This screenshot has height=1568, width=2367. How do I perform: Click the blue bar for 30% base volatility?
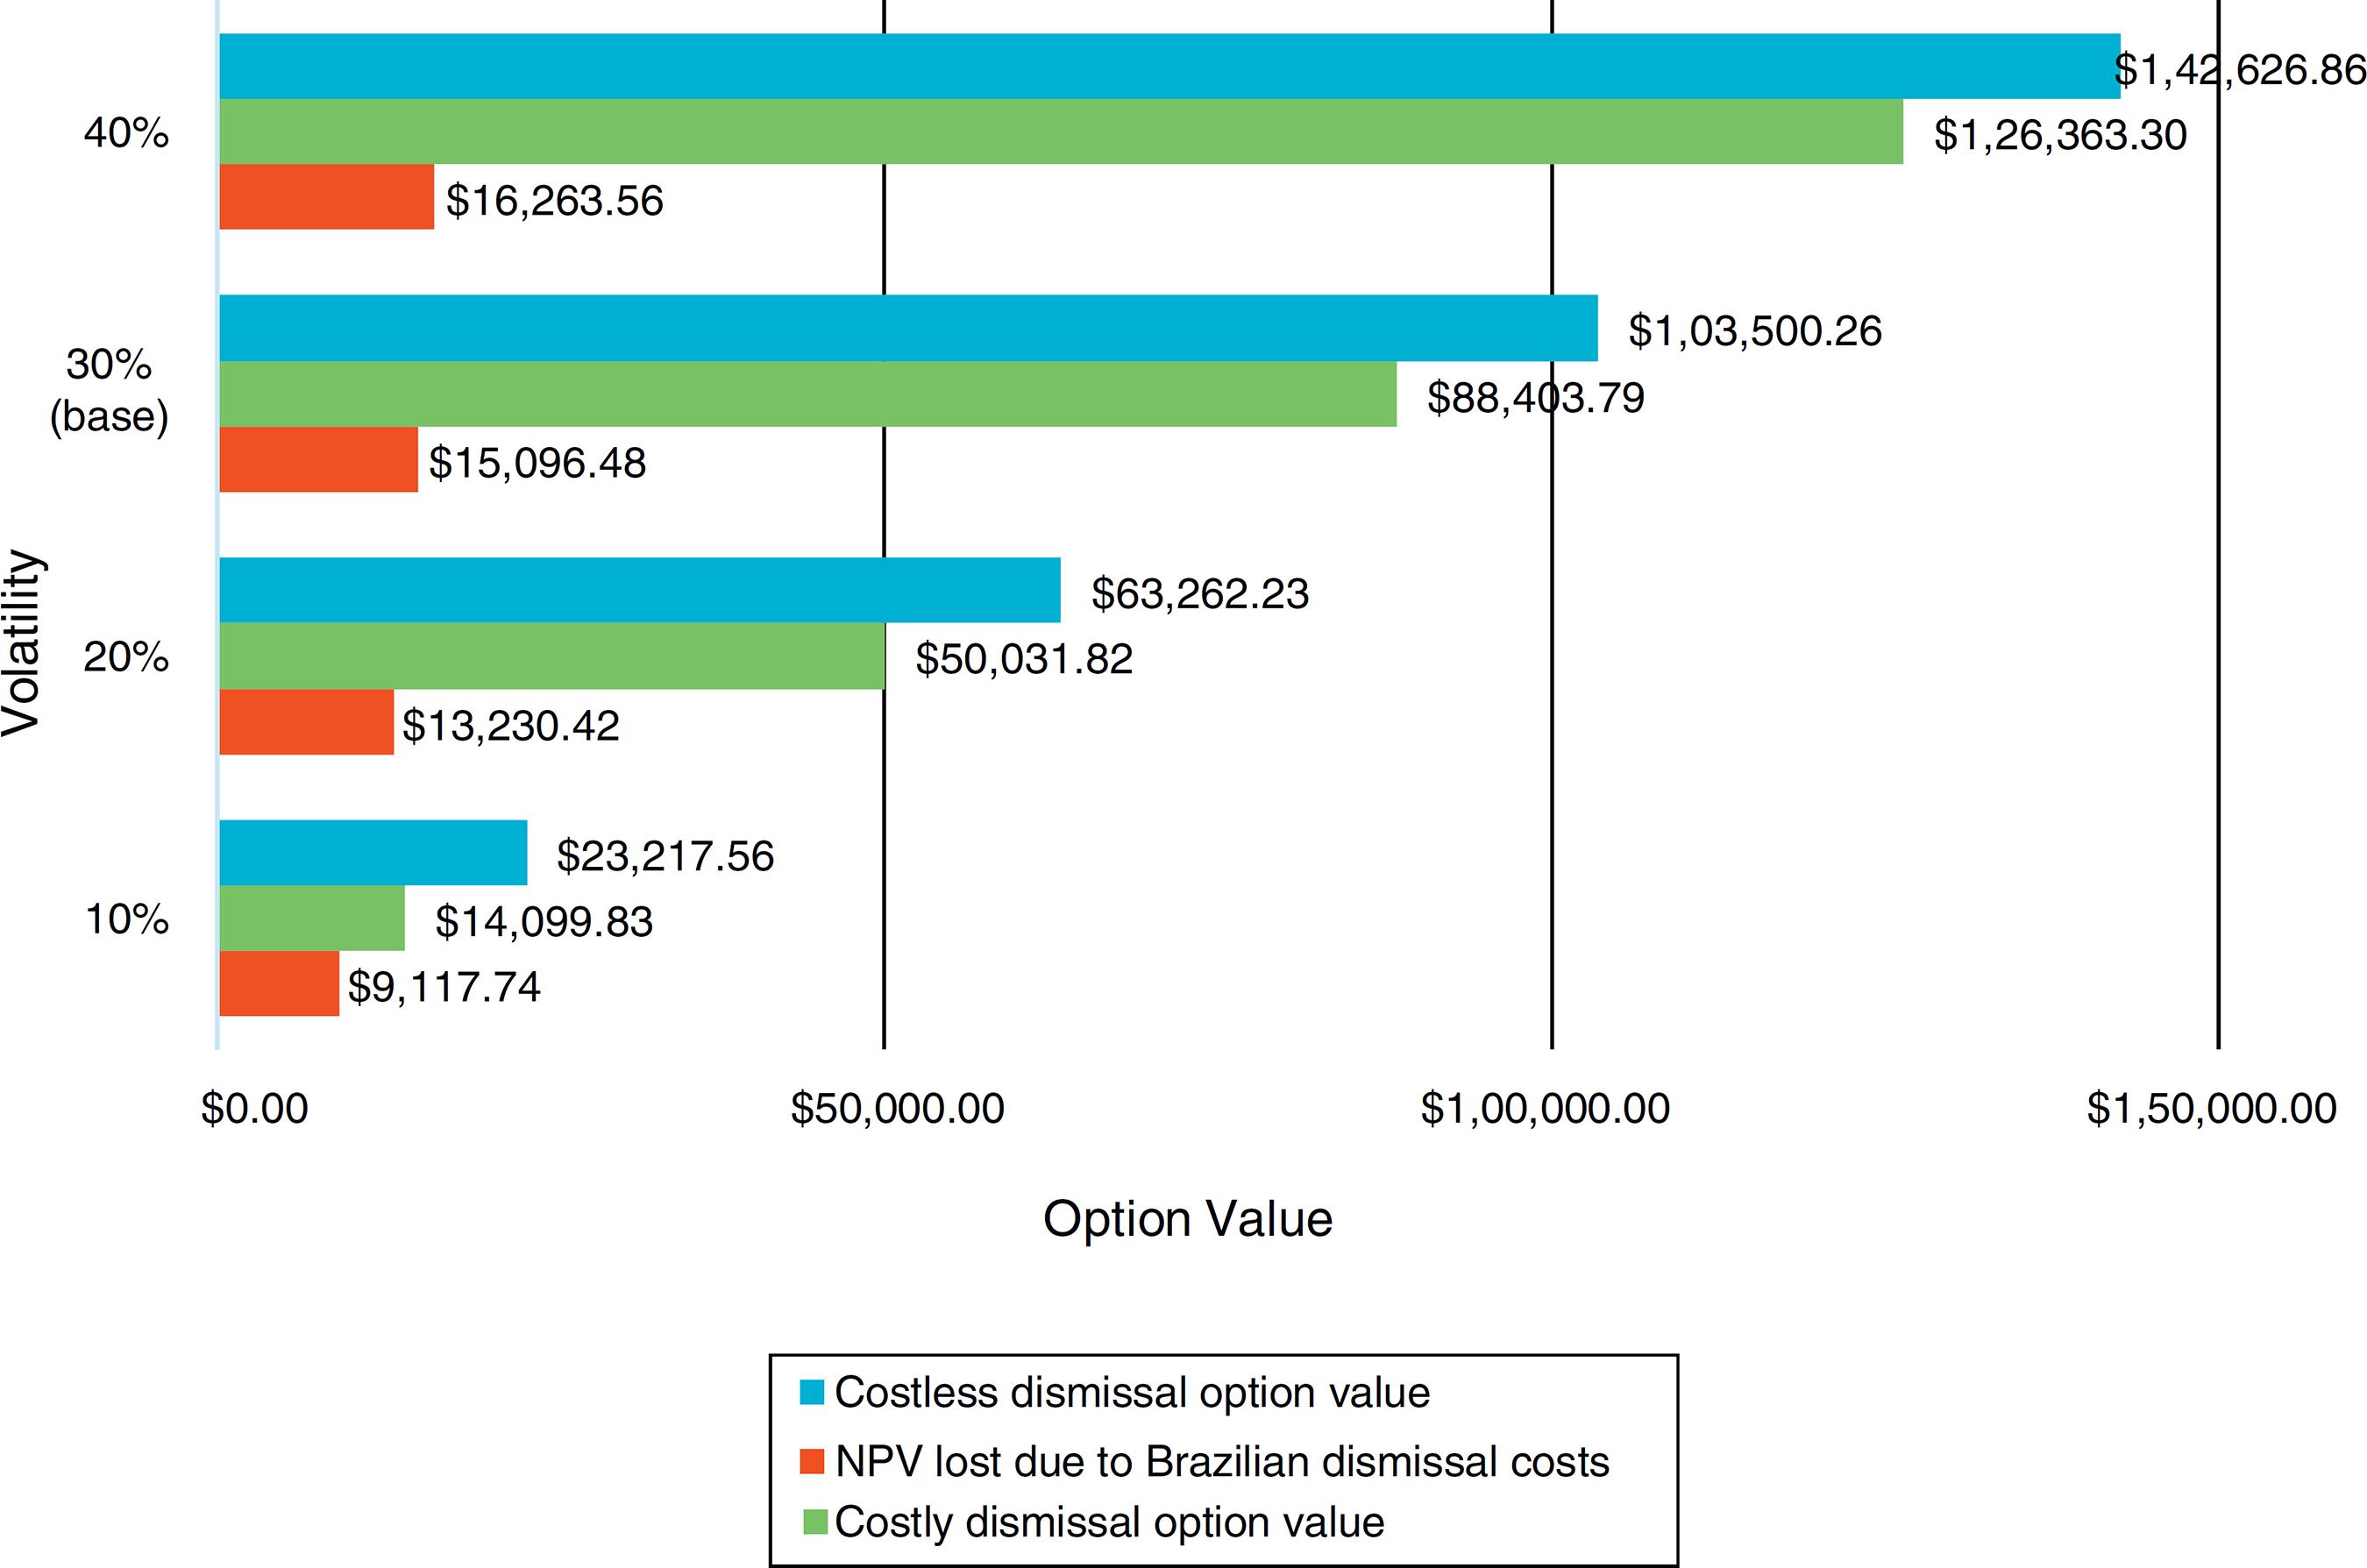click(907, 328)
